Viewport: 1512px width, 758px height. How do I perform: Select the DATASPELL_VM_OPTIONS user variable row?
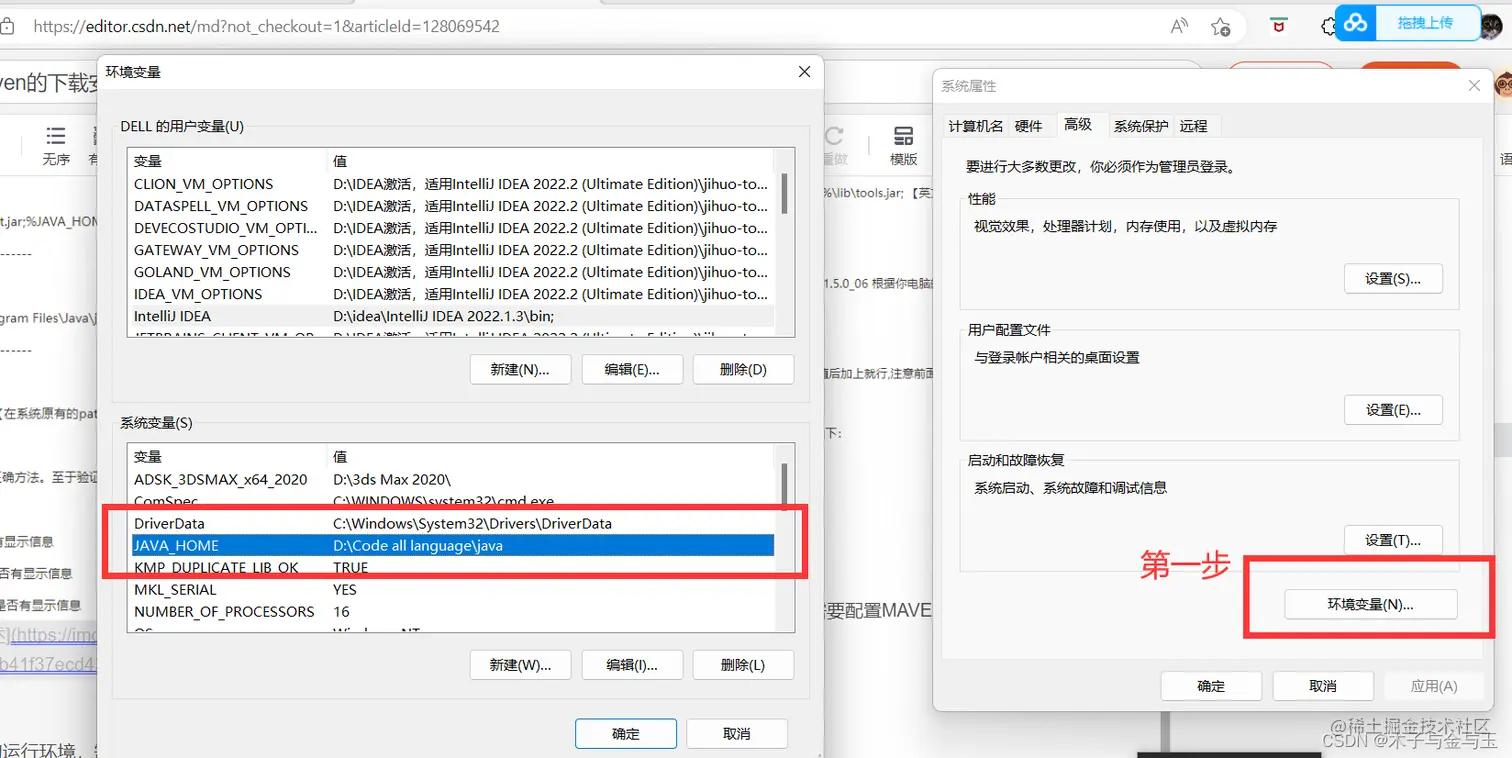452,206
